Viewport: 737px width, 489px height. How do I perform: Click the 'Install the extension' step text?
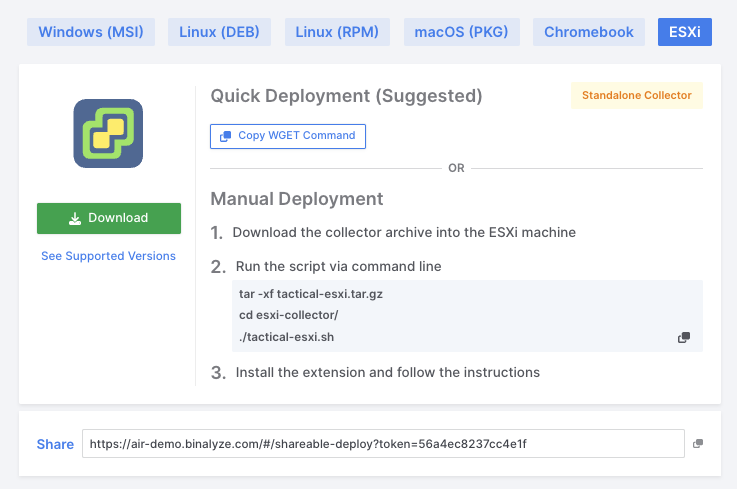tap(388, 372)
